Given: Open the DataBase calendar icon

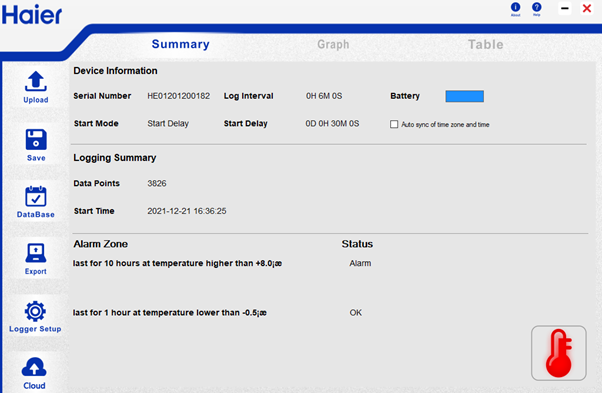Looking at the screenshot, I should tap(36, 196).
